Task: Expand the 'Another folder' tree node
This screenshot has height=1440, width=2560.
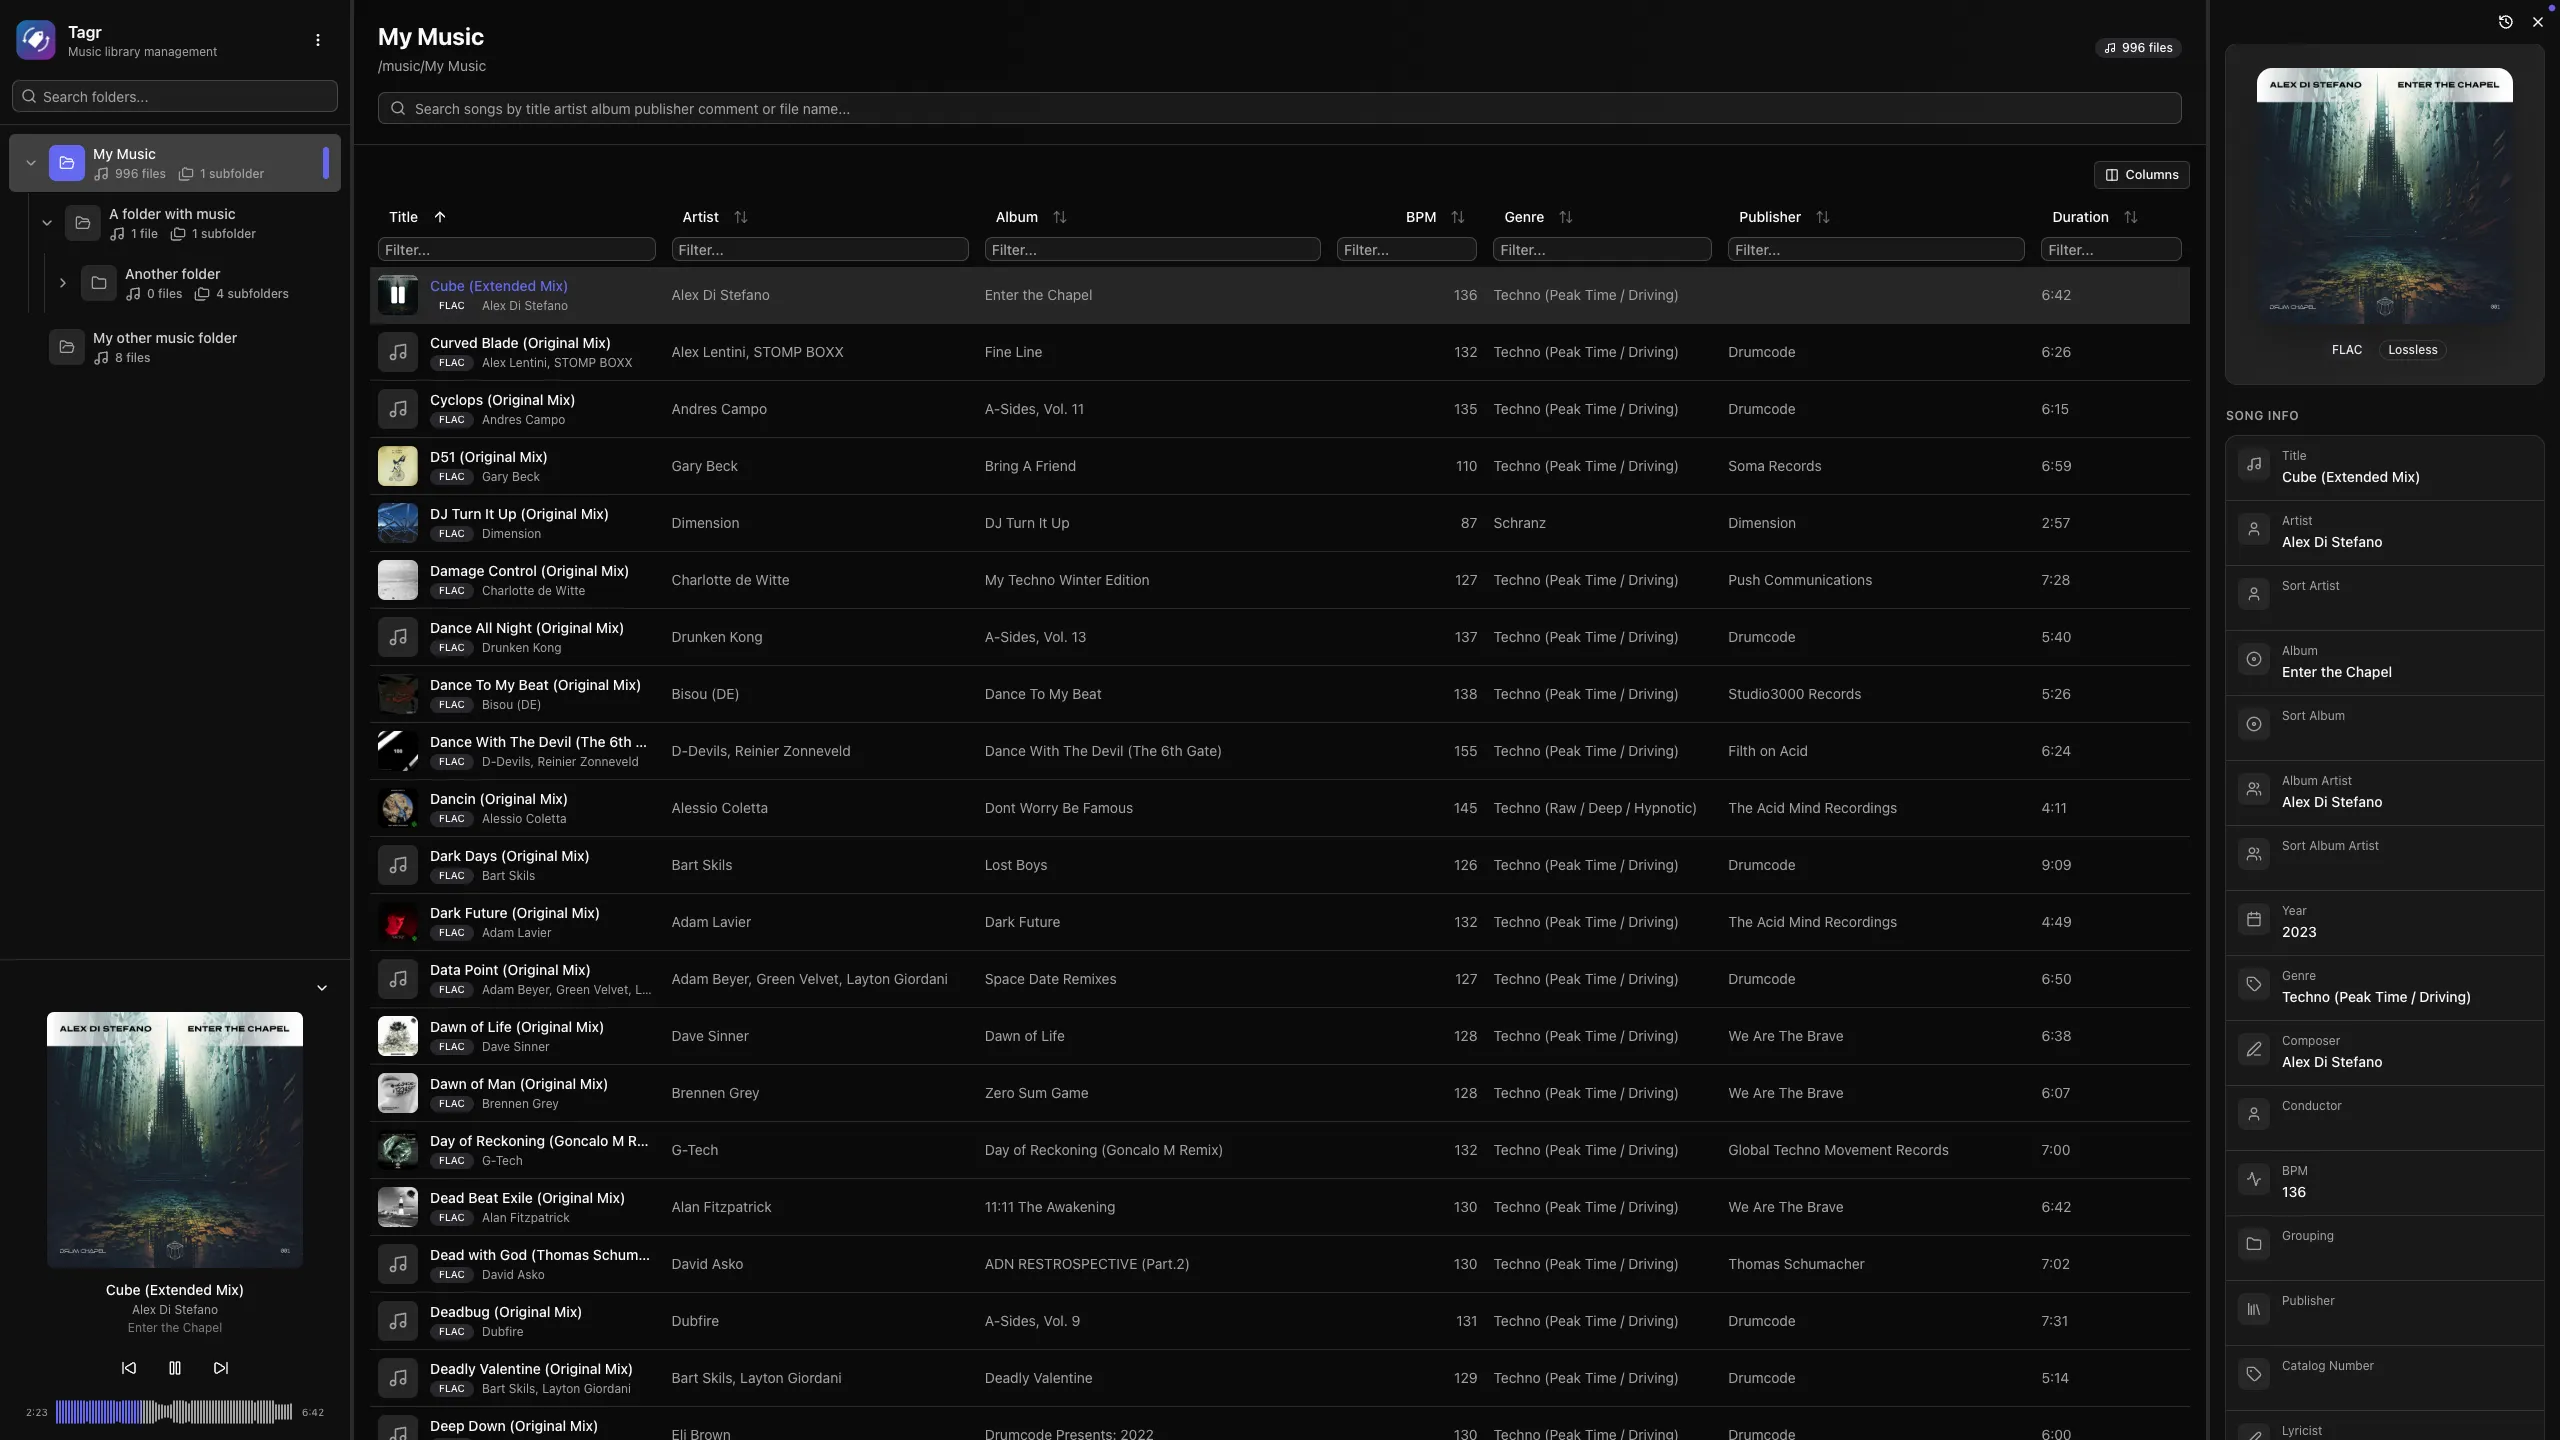Action: [63, 283]
